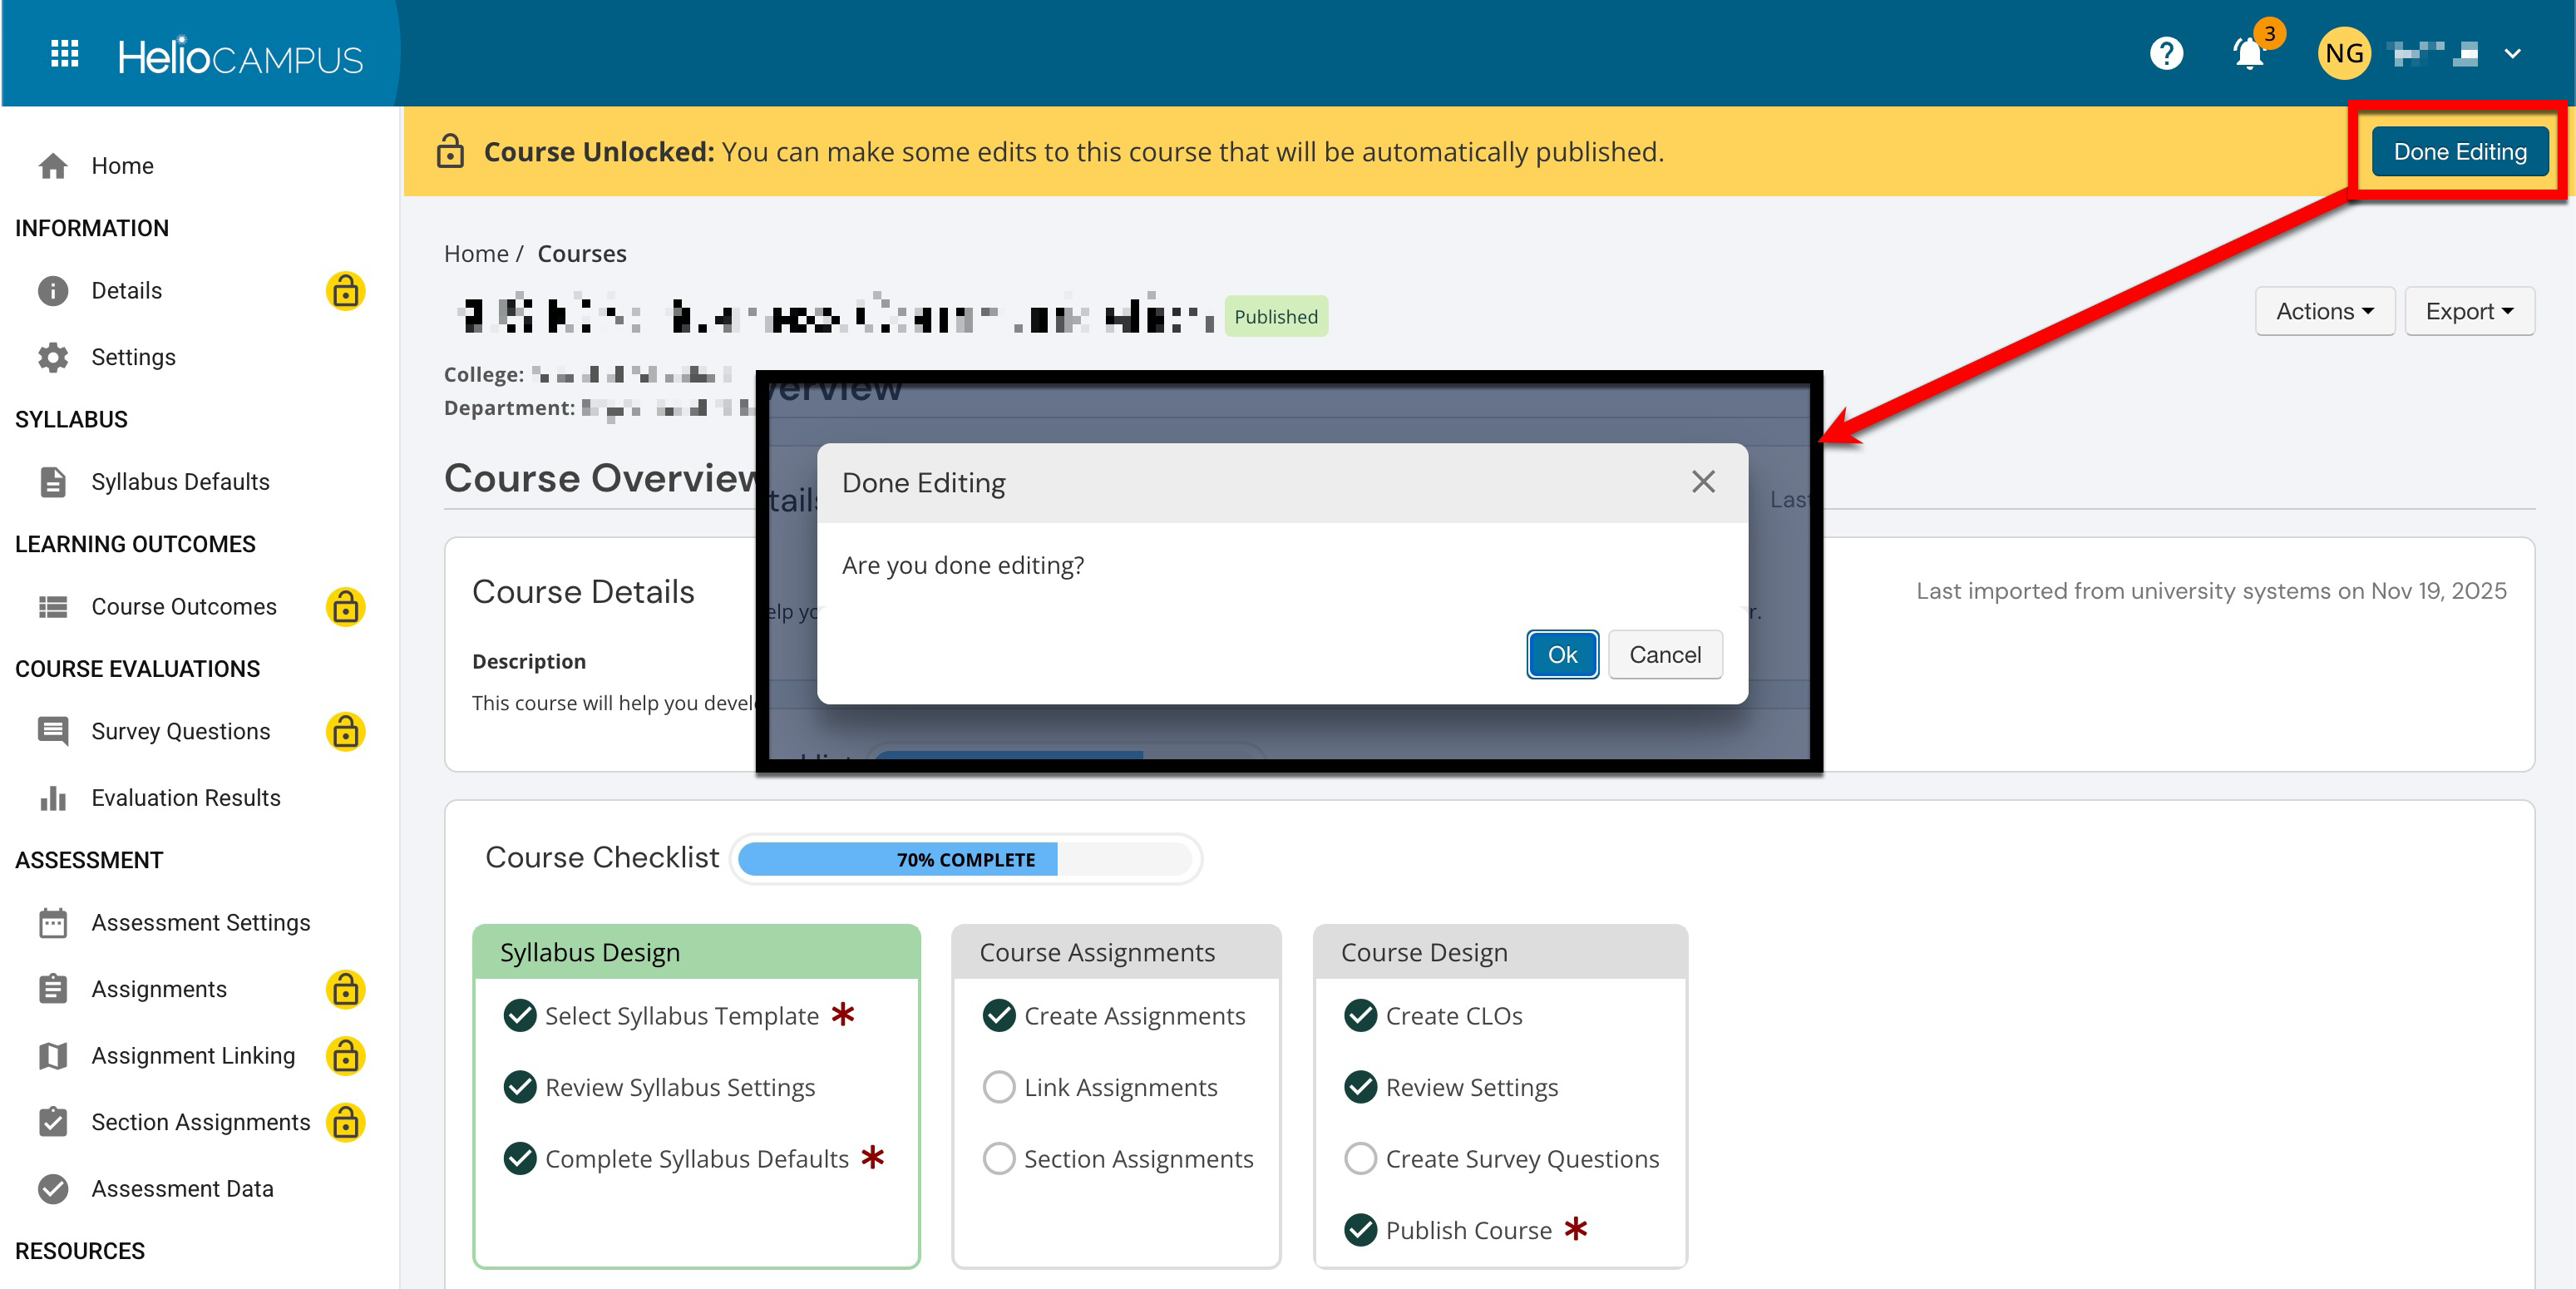The height and width of the screenshot is (1289, 2576).
Task: Toggle the Section Assignments checklist circle
Action: tap(998, 1159)
